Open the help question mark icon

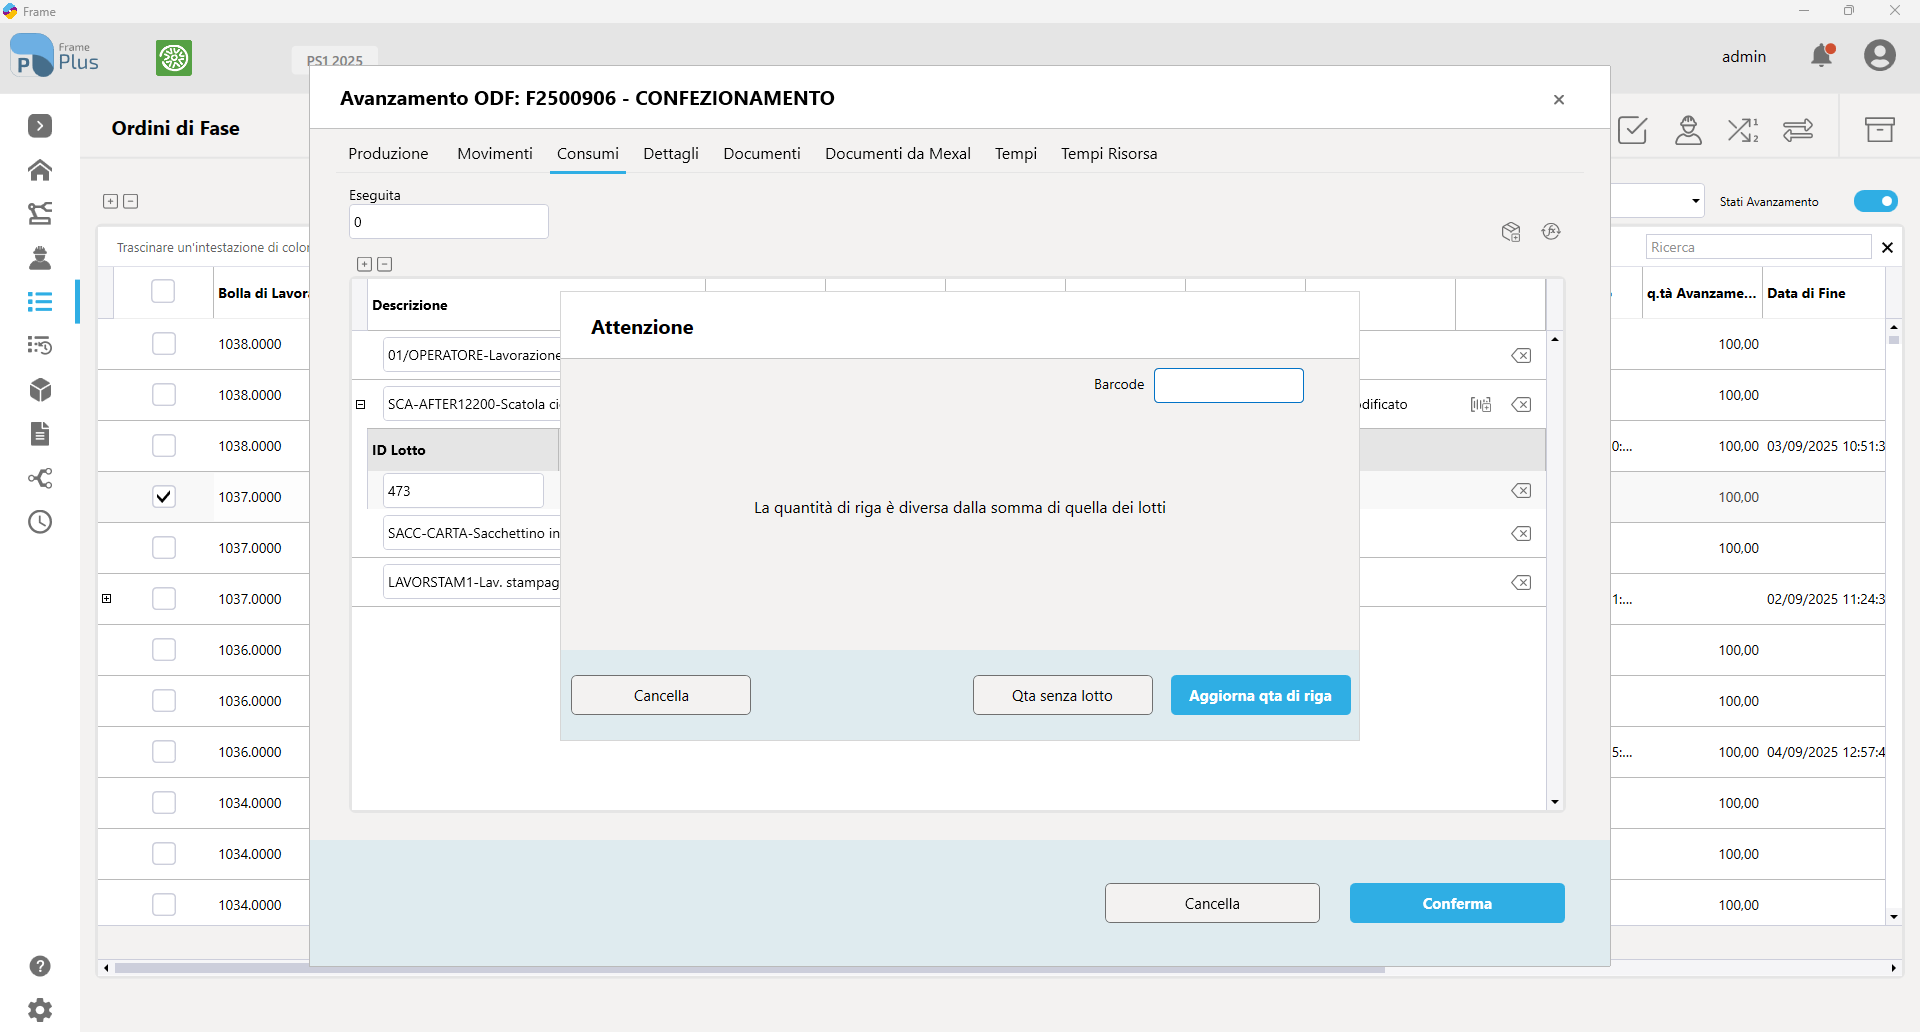pos(40,966)
